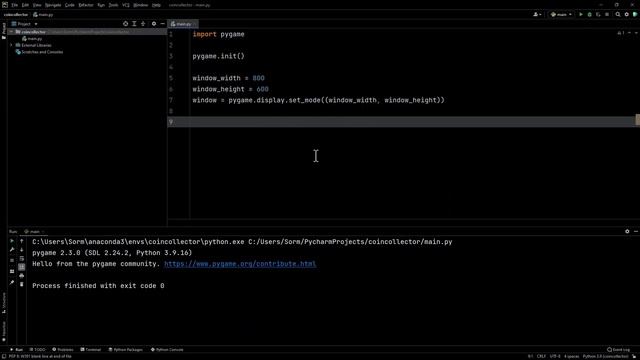This screenshot has height=360, width=640.
Task: Click Down the Stack Trace arrow
Action: (x=22, y=250)
